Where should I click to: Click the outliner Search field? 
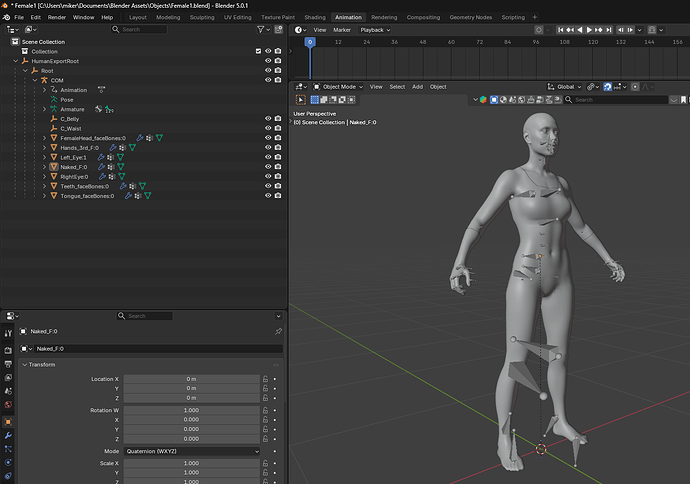pyautogui.click(x=139, y=29)
